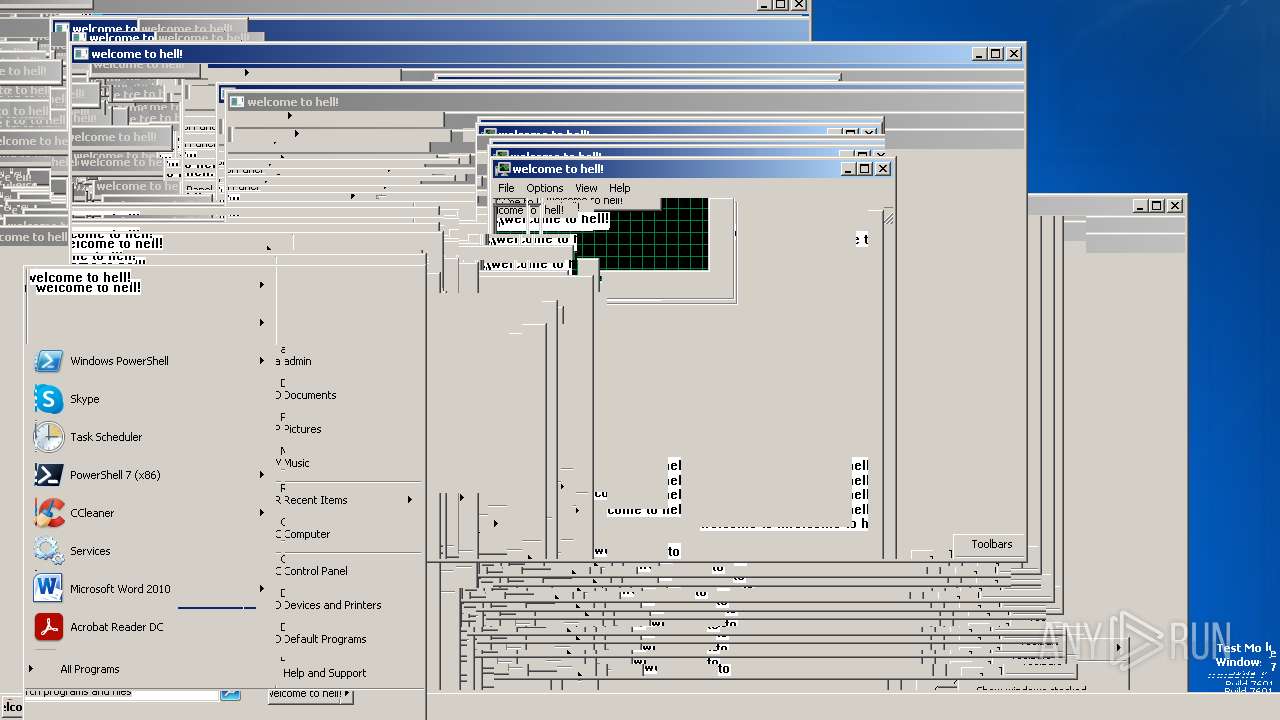Open Default Programs
This screenshot has width=1280, height=720.
pyautogui.click(x=324, y=639)
